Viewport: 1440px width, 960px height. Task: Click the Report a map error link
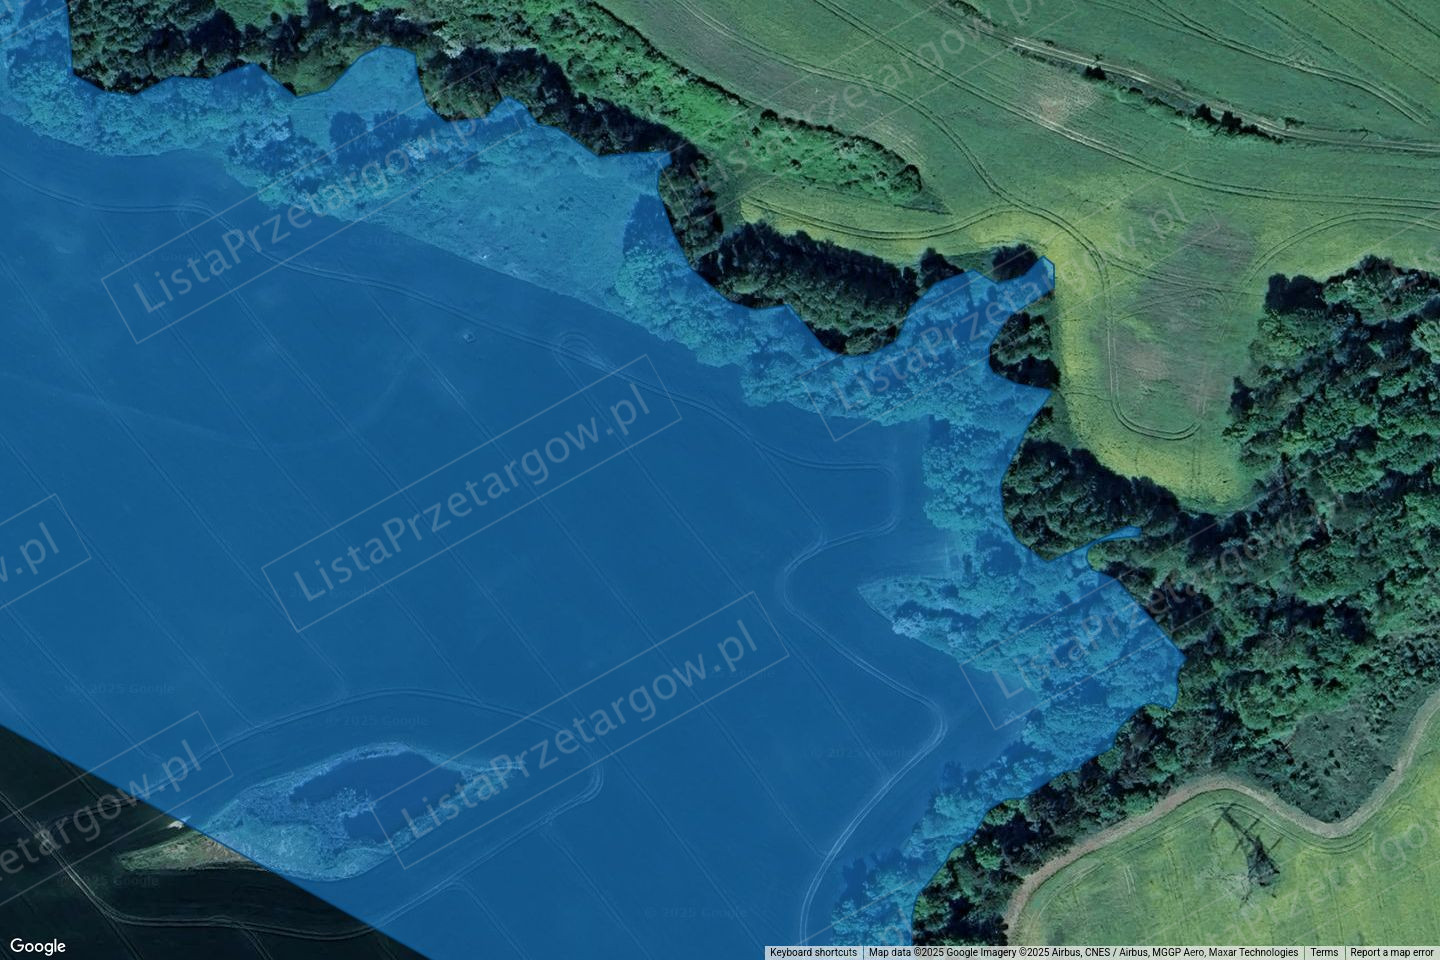click(1391, 953)
